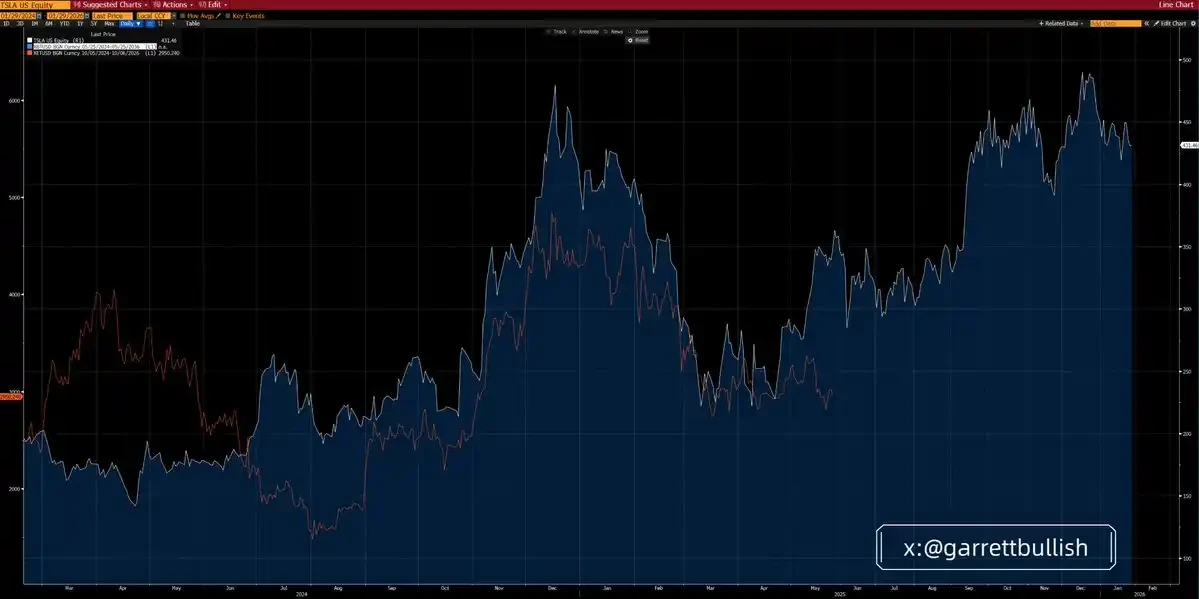The image size is (1199, 599).
Task: Click the Mov Avgs pencil icon
Action: [x=219, y=15]
